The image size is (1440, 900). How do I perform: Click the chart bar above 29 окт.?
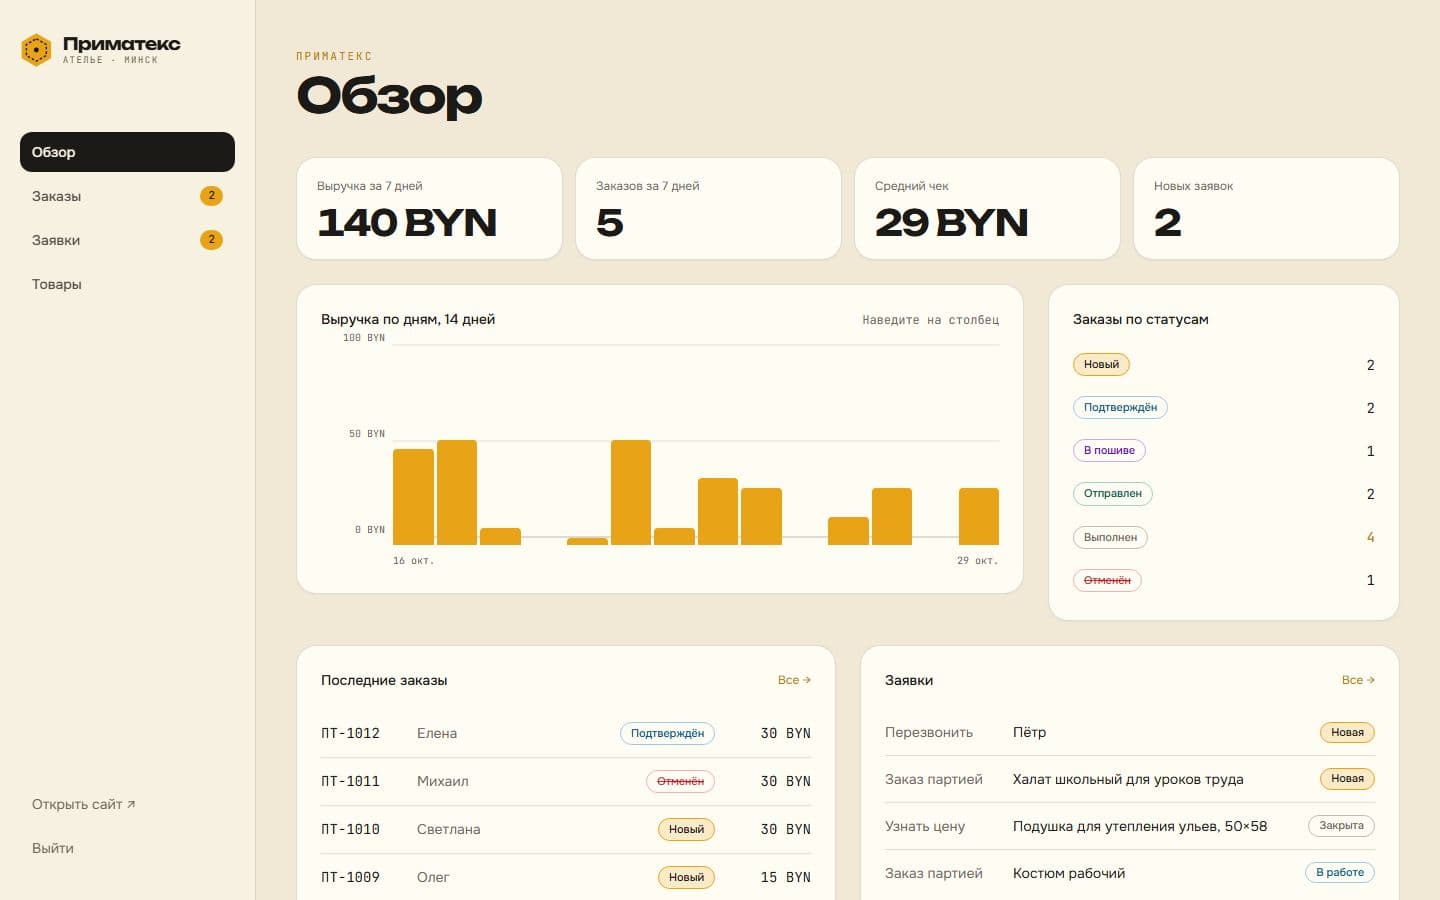click(979, 516)
